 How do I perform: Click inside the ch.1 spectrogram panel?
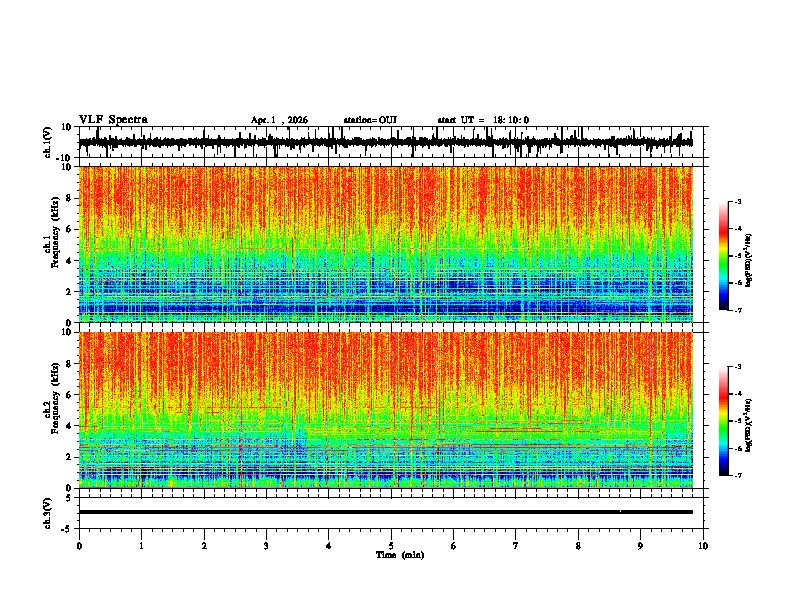(386, 244)
